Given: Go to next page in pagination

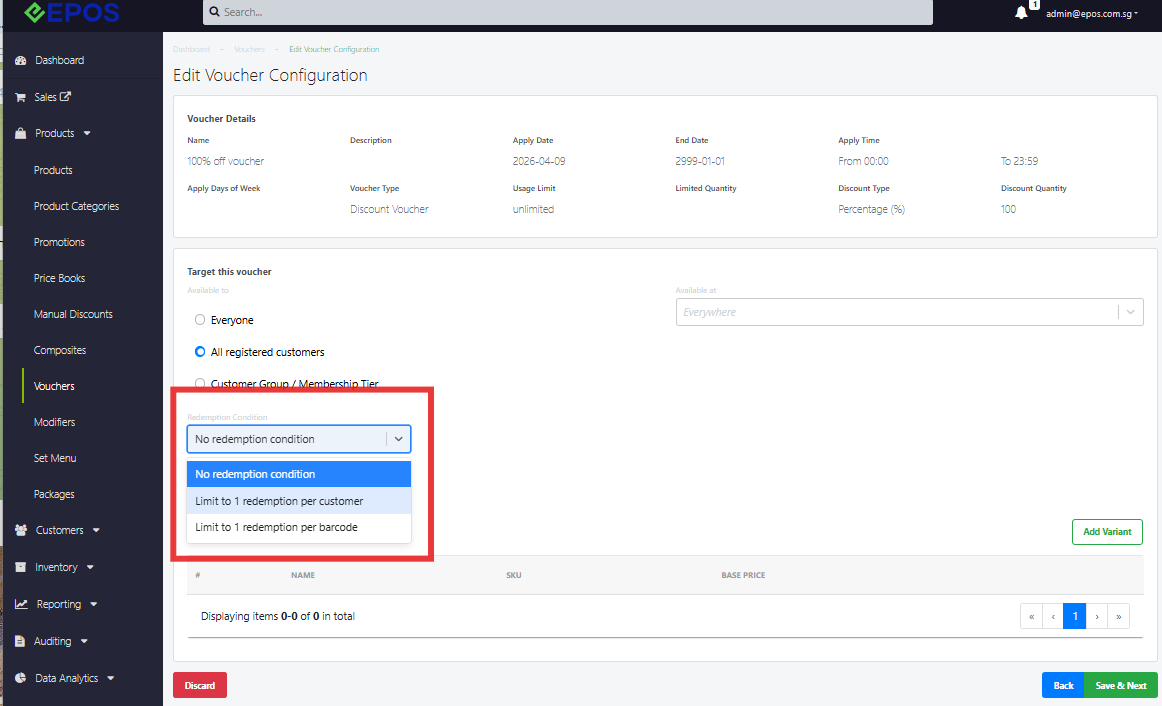Looking at the screenshot, I should pyautogui.click(x=1097, y=616).
